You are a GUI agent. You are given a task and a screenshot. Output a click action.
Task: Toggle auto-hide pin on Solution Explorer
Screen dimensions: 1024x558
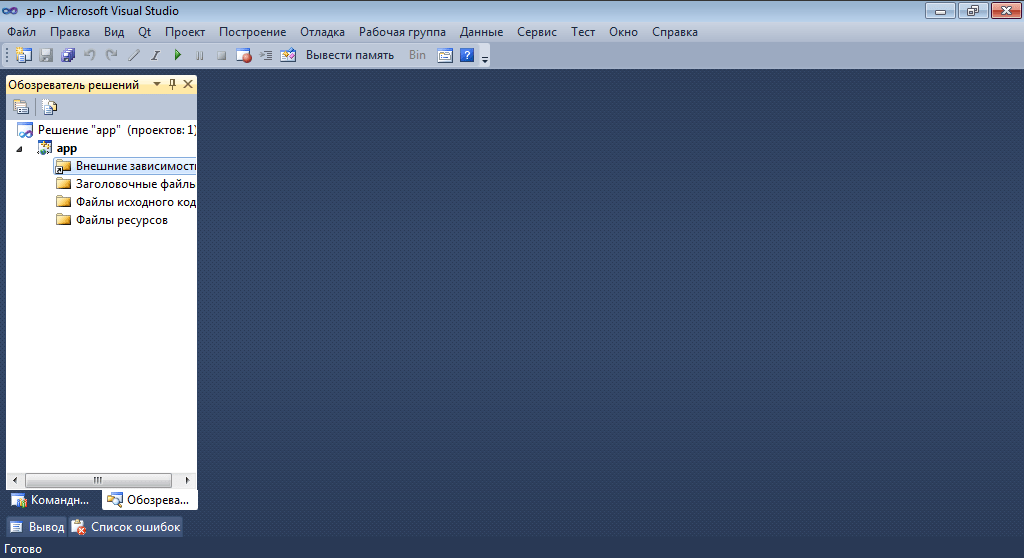coord(172,84)
